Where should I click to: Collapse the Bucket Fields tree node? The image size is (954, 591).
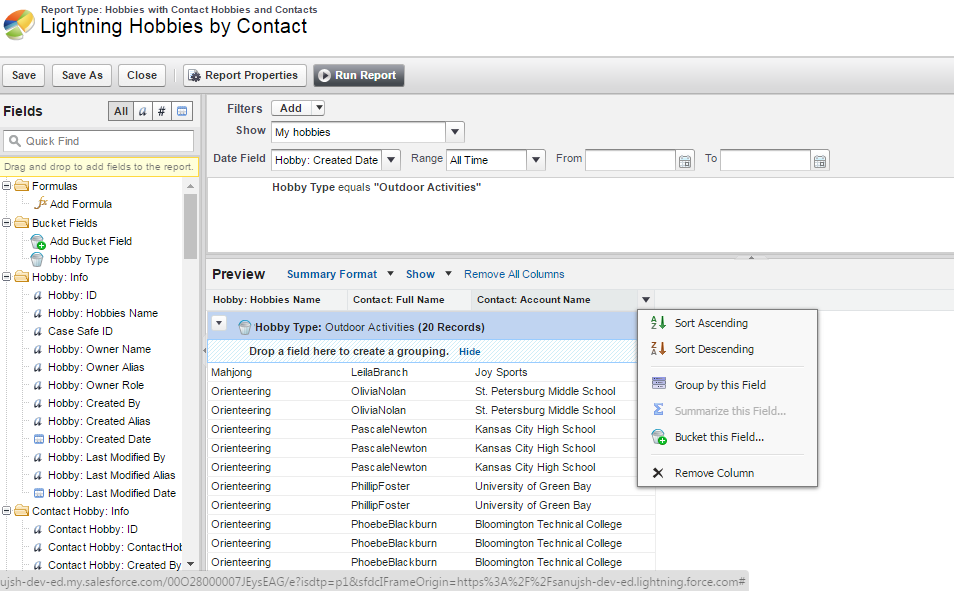click(7, 223)
